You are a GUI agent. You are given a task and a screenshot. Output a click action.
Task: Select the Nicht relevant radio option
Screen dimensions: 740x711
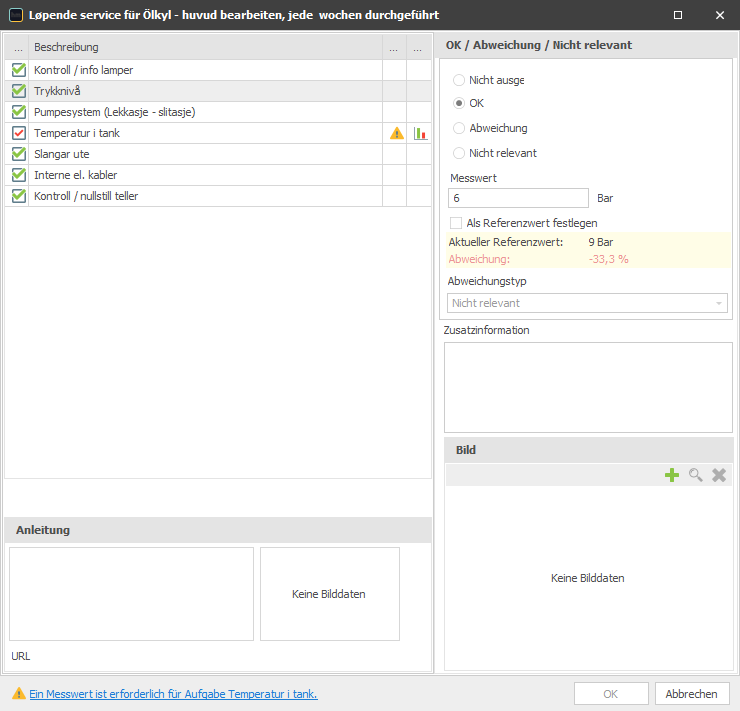[459, 153]
